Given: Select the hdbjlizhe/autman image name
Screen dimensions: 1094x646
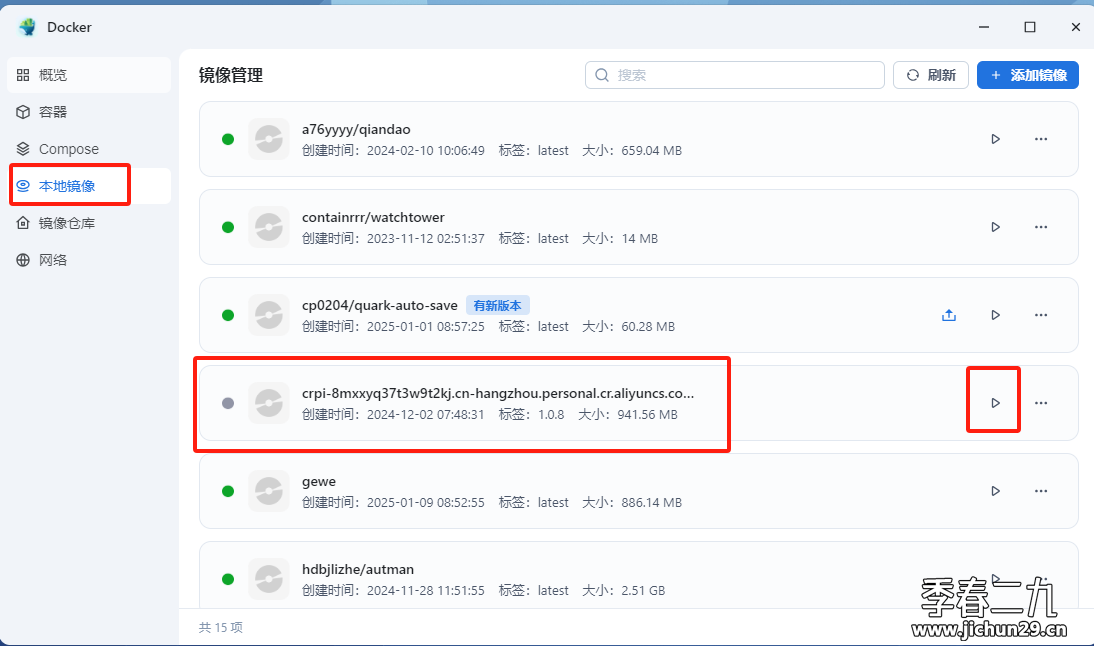Looking at the screenshot, I should pos(358,569).
